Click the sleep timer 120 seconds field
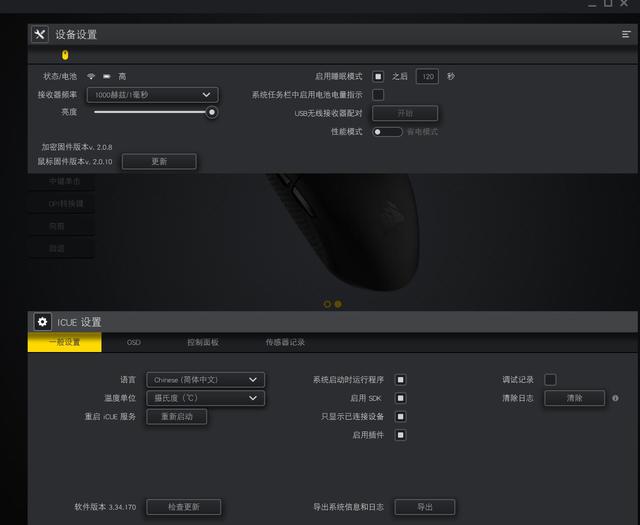The width and height of the screenshot is (640, 525). pyautogui.click(x=427, y=76)
